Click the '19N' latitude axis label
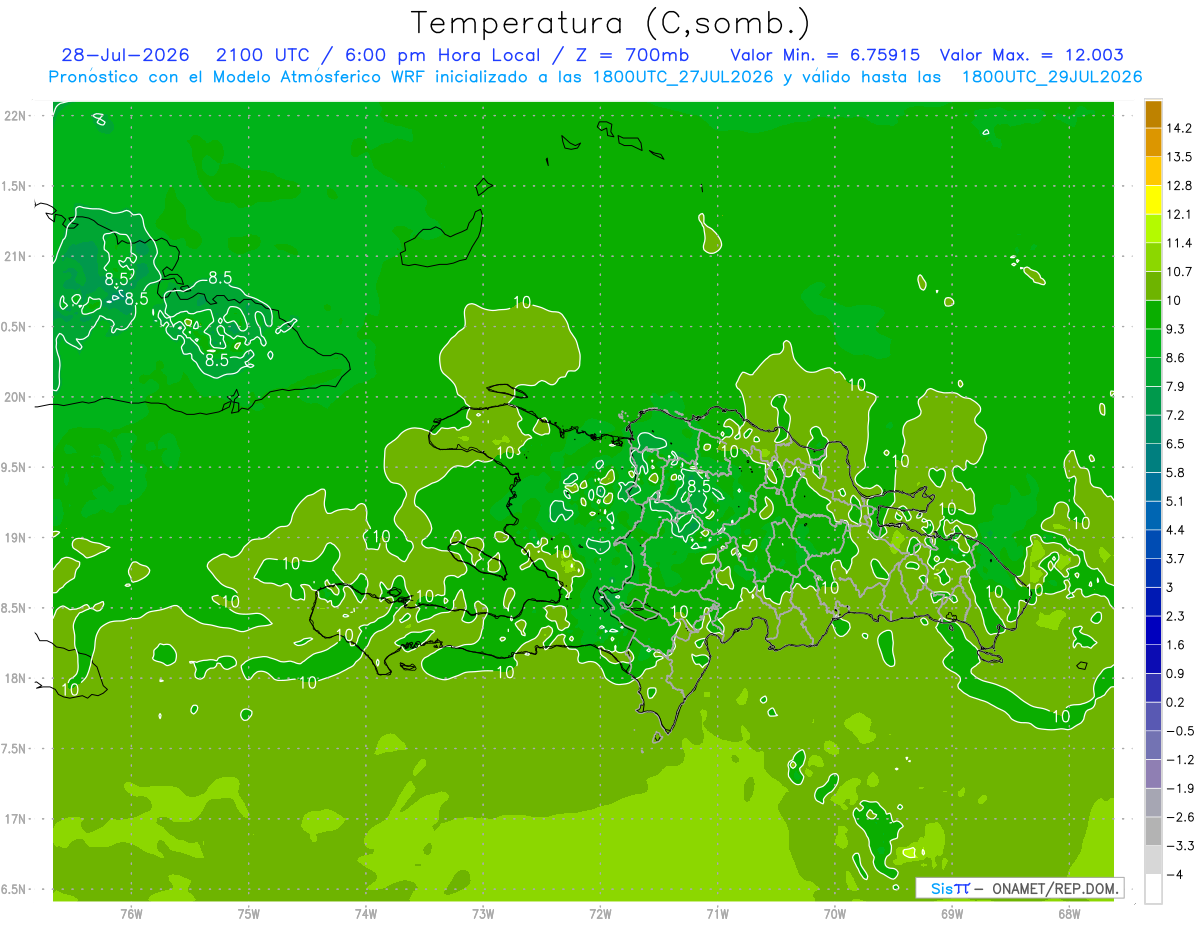1200x927 pixels. [17, 538]
